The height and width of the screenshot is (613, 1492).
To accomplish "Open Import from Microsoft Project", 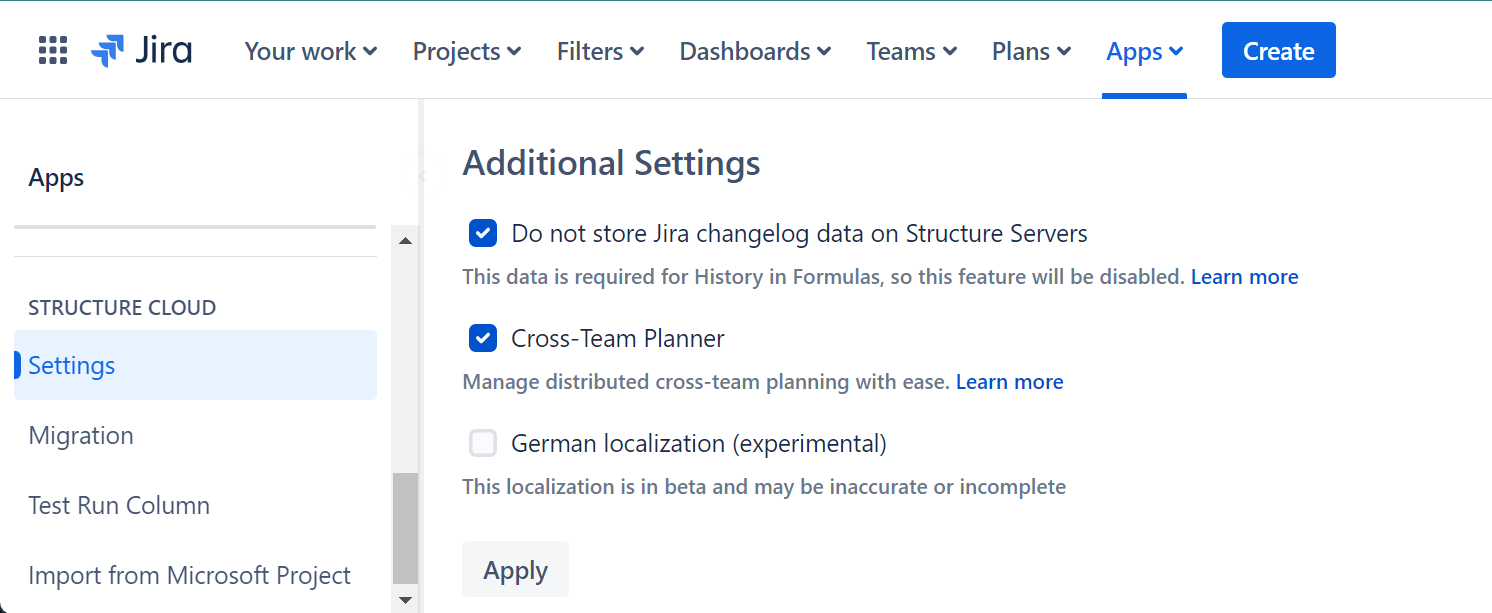I will 190,575.
